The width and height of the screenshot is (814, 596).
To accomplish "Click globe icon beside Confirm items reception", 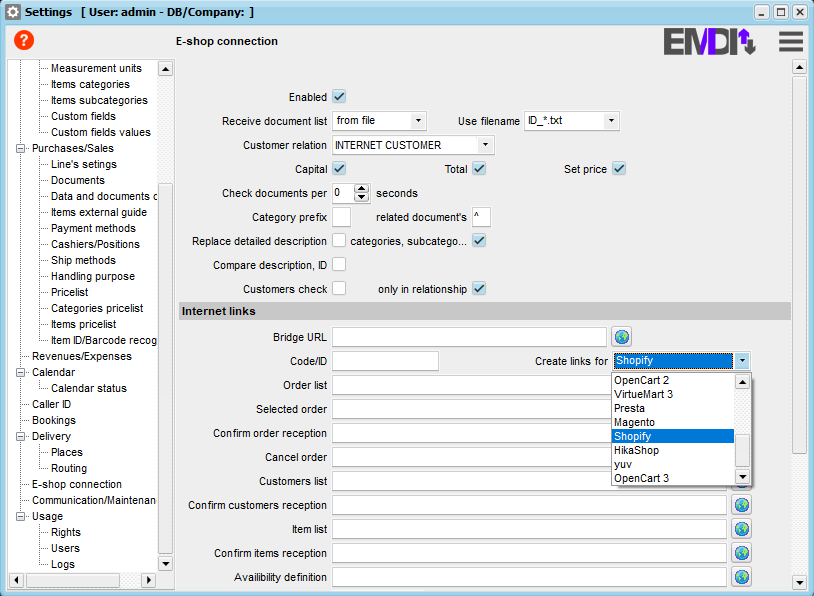I will pyautogui.click(x=742, y=553).
